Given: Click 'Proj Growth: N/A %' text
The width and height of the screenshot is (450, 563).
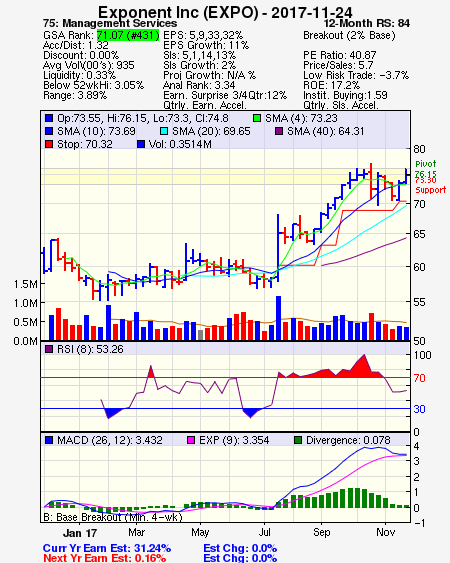Looking at the screenshot, I should 209,76.
